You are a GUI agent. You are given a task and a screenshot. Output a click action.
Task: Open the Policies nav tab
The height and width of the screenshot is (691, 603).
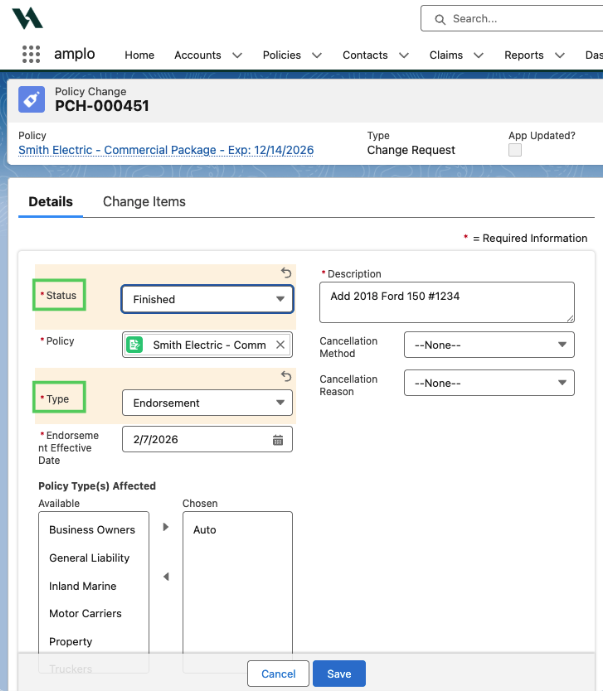pos(282,55)
